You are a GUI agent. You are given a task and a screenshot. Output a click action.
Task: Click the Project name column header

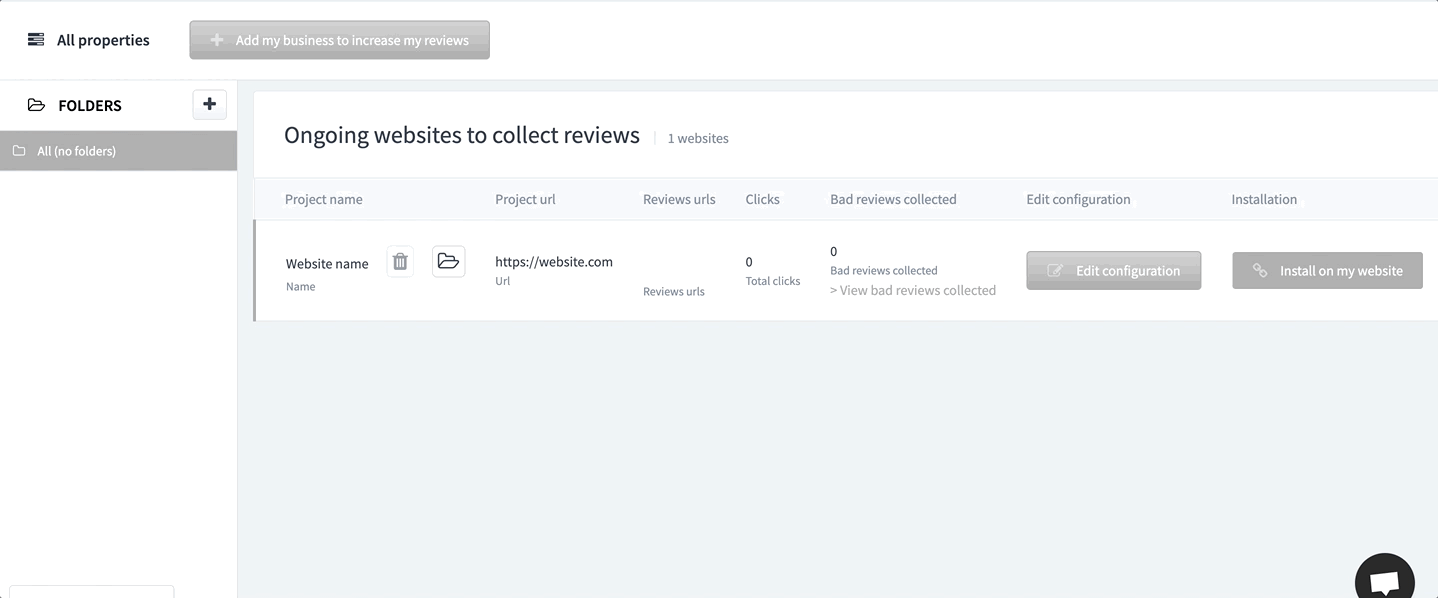coord(323,199)
